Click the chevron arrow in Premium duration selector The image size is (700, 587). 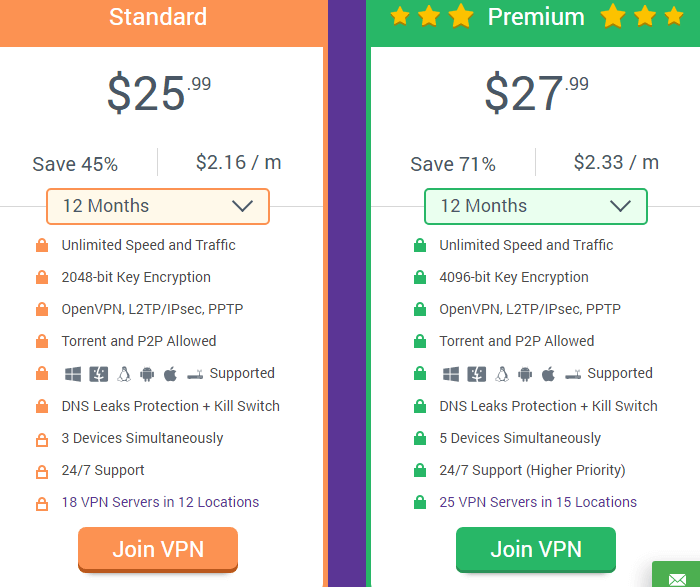[x=620, y=206]
